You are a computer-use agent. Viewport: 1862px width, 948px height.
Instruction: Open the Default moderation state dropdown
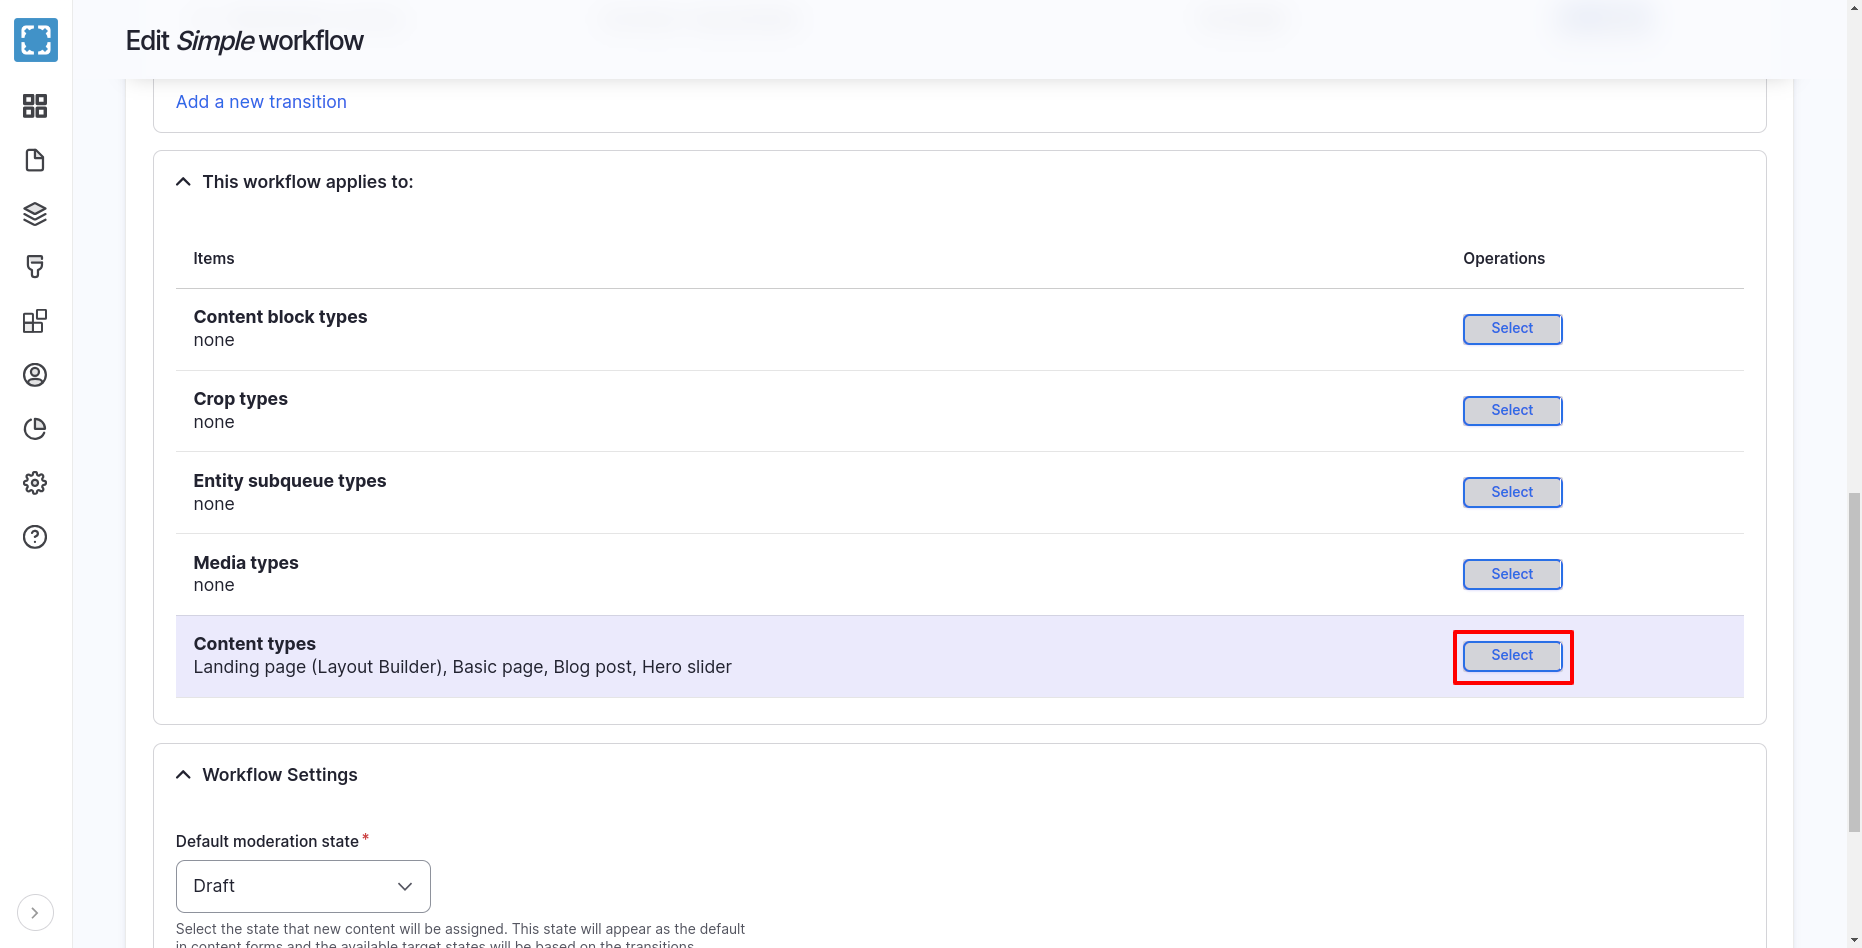(x=303, y=886)
